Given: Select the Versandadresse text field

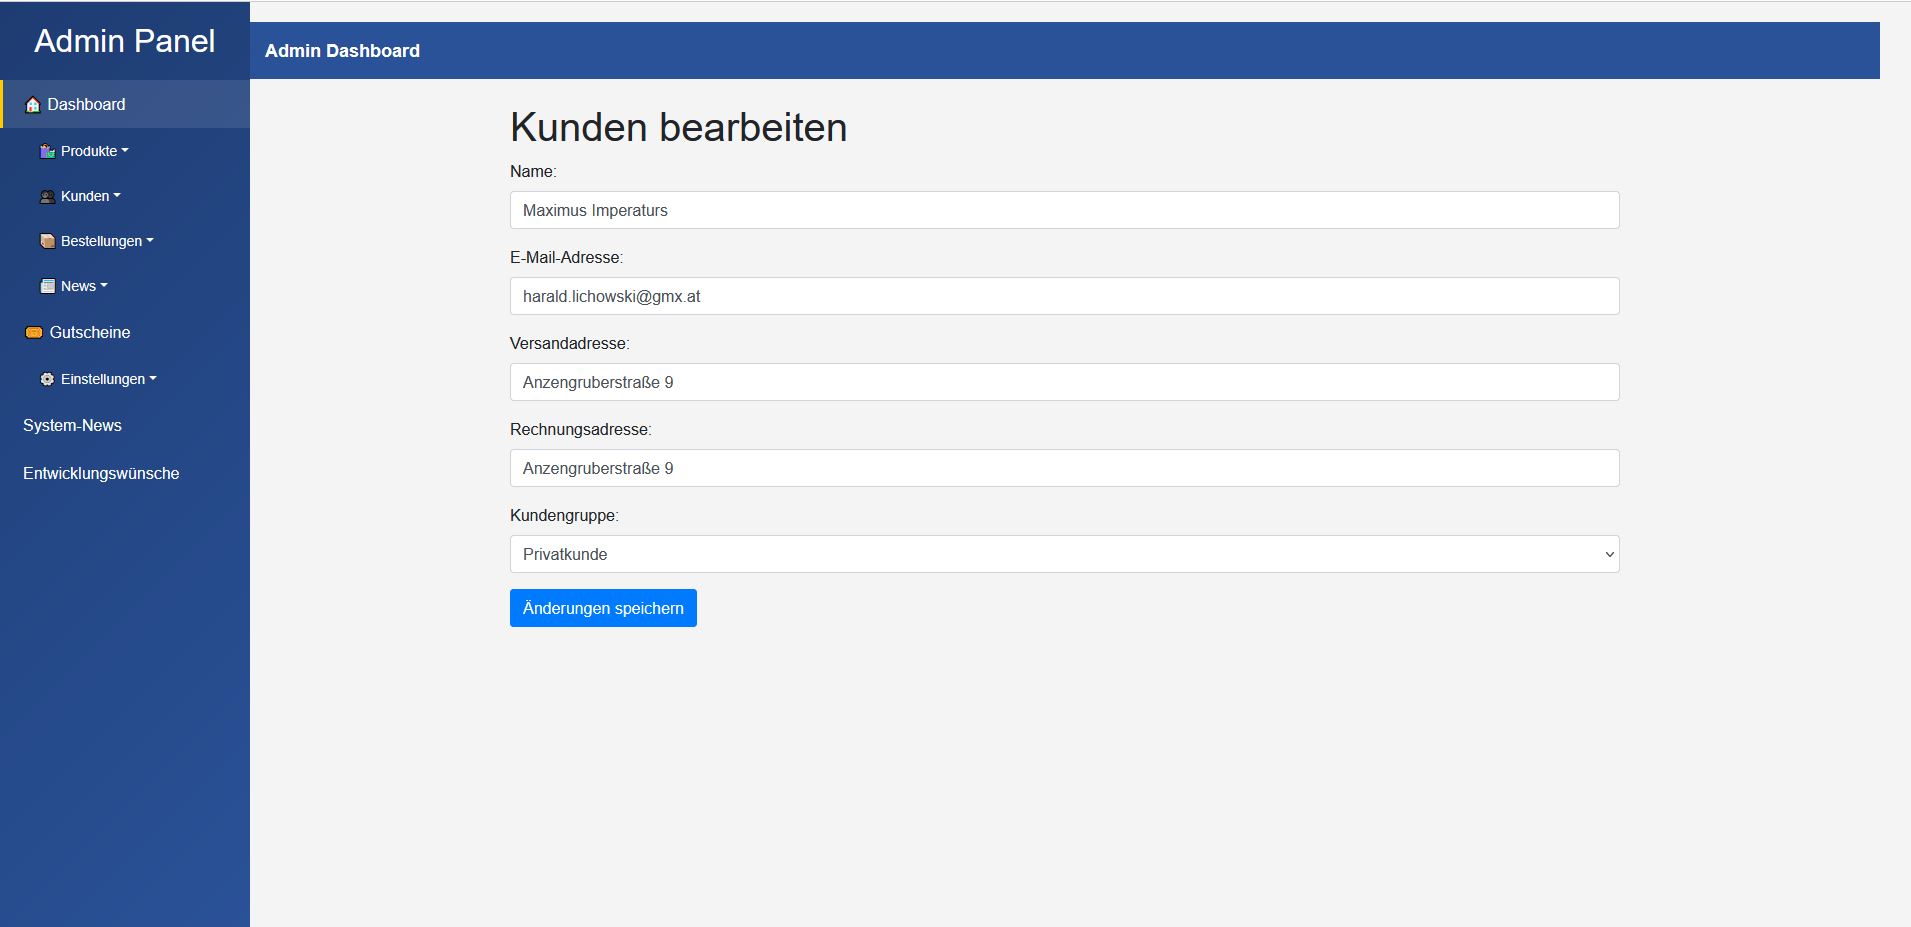Looking at the screenshot, I should (x=1064, y=382).
